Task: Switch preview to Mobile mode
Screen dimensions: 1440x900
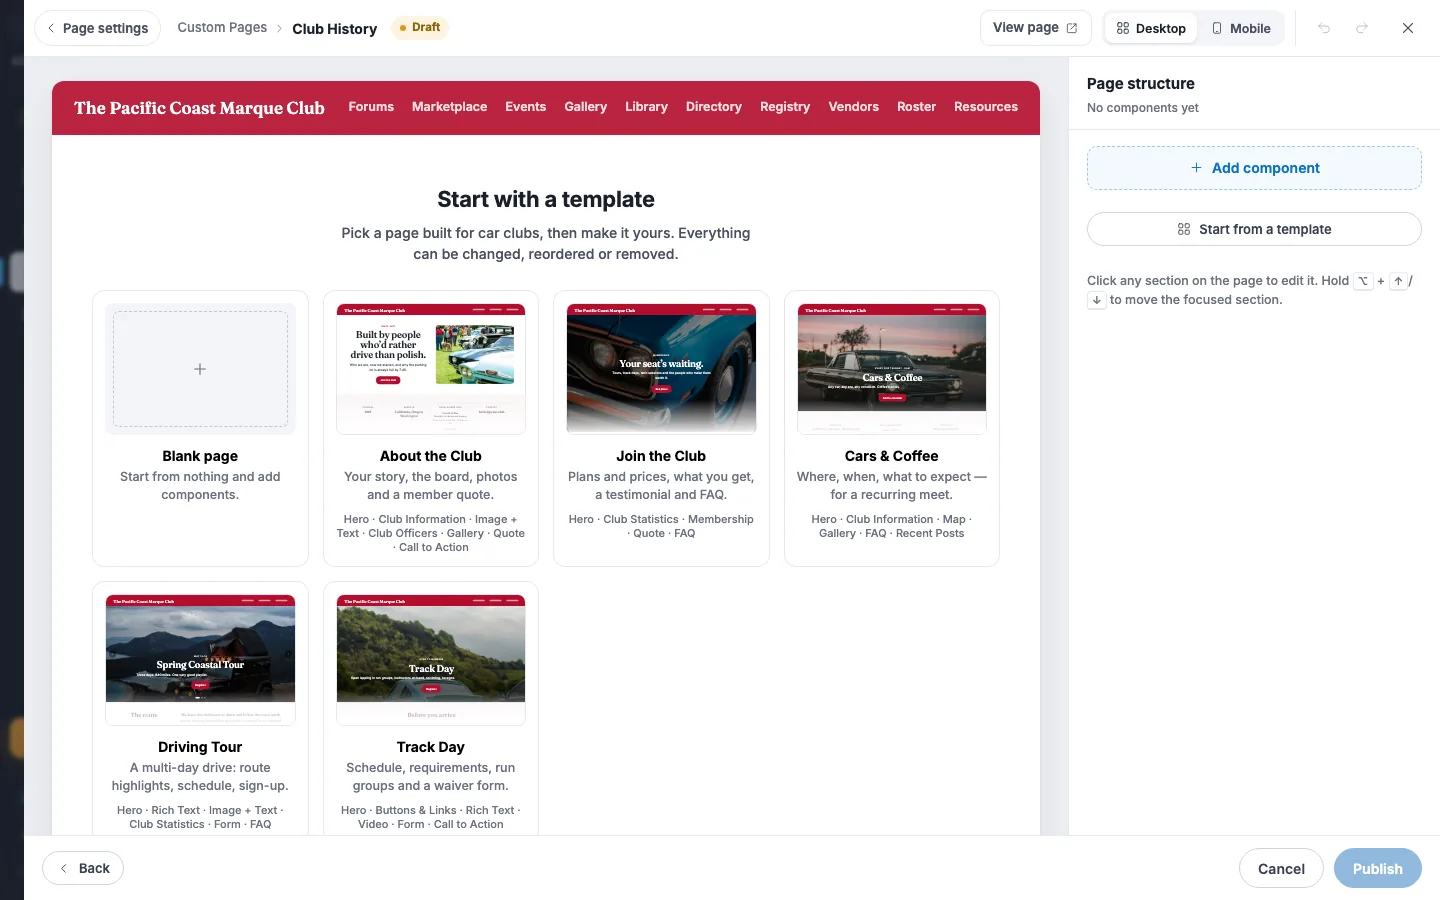Action: tap(1241, 28)
